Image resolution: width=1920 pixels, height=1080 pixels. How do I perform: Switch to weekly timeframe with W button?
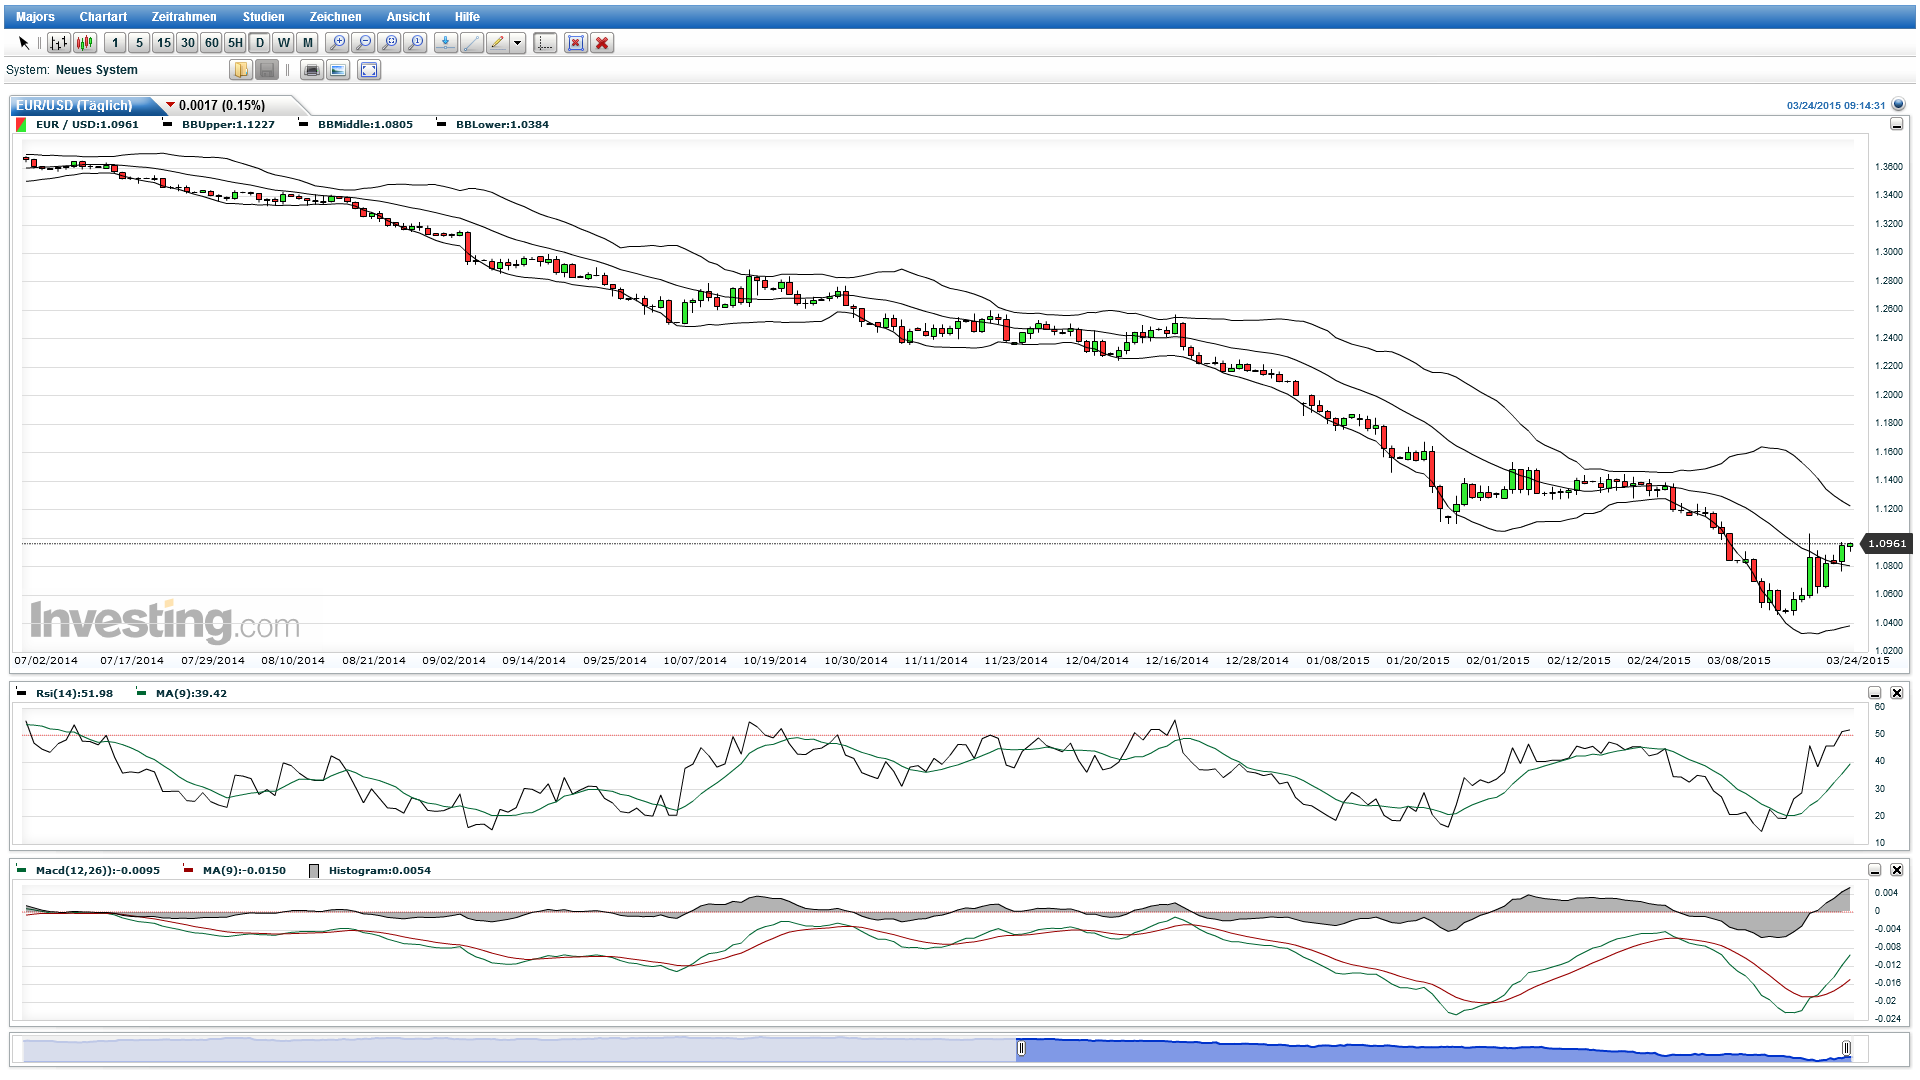coord(282,43)
